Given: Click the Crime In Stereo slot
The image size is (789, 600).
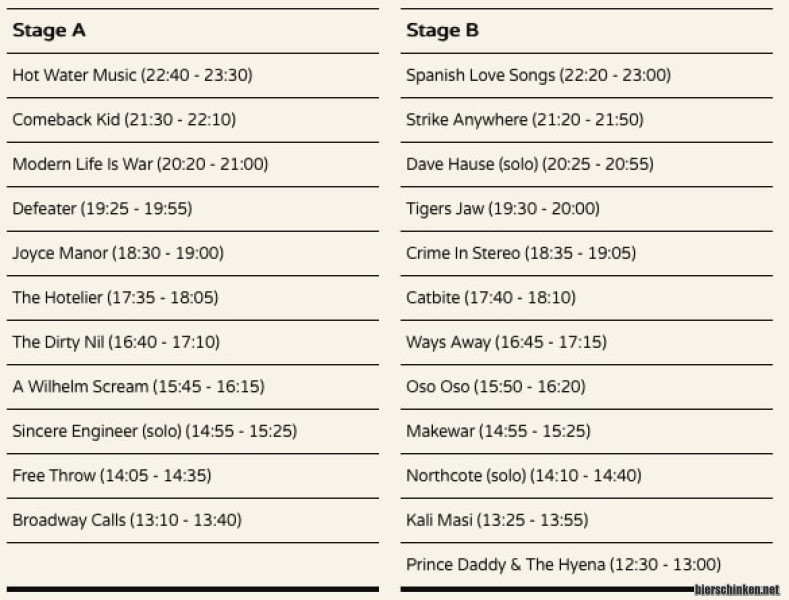Looking at the screenshot, I should point(520,253).
